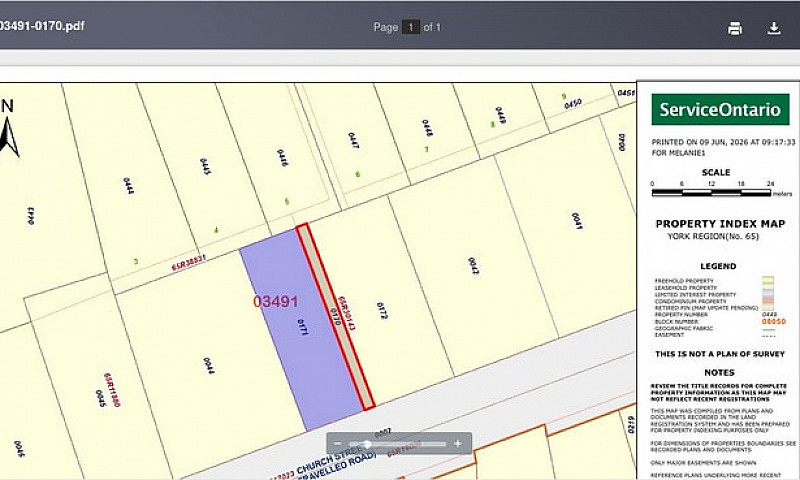This screenshot has width=800, height=480.
Task: Click the scale bar in the sidebar
Action: (711, 193)
